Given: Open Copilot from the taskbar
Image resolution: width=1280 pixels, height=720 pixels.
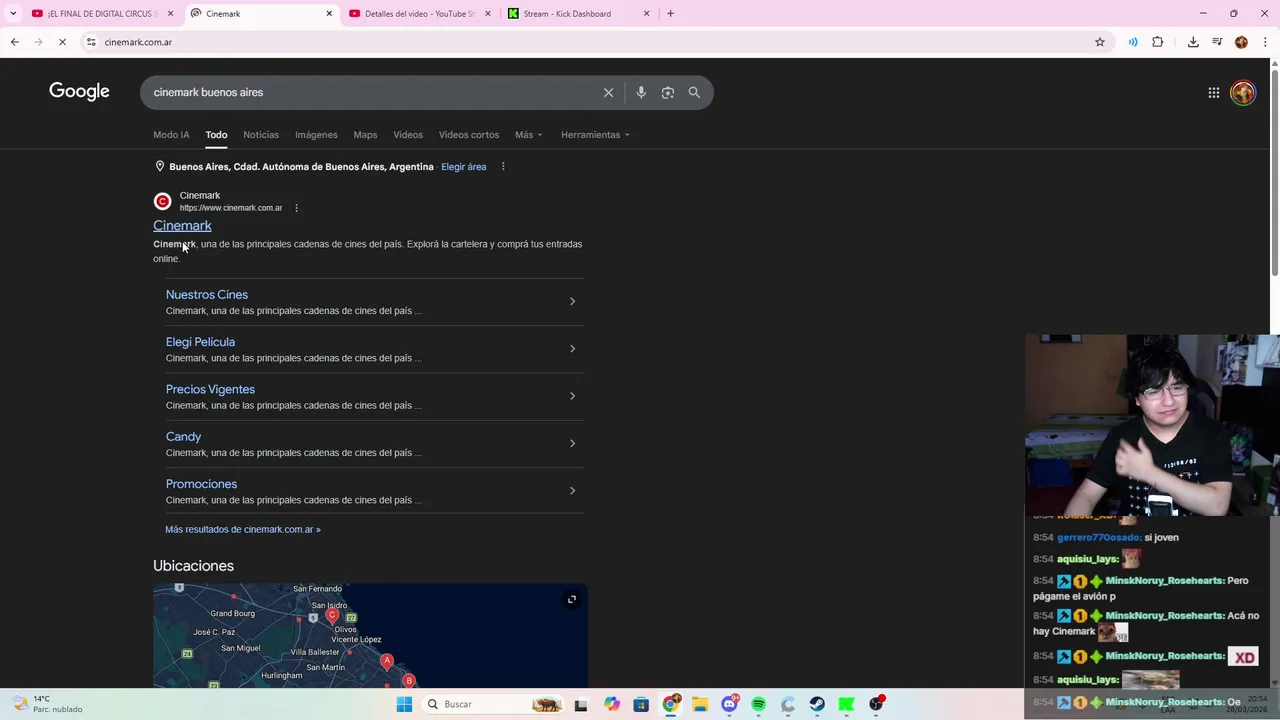Looking at the screenshot, I should 611,704.
